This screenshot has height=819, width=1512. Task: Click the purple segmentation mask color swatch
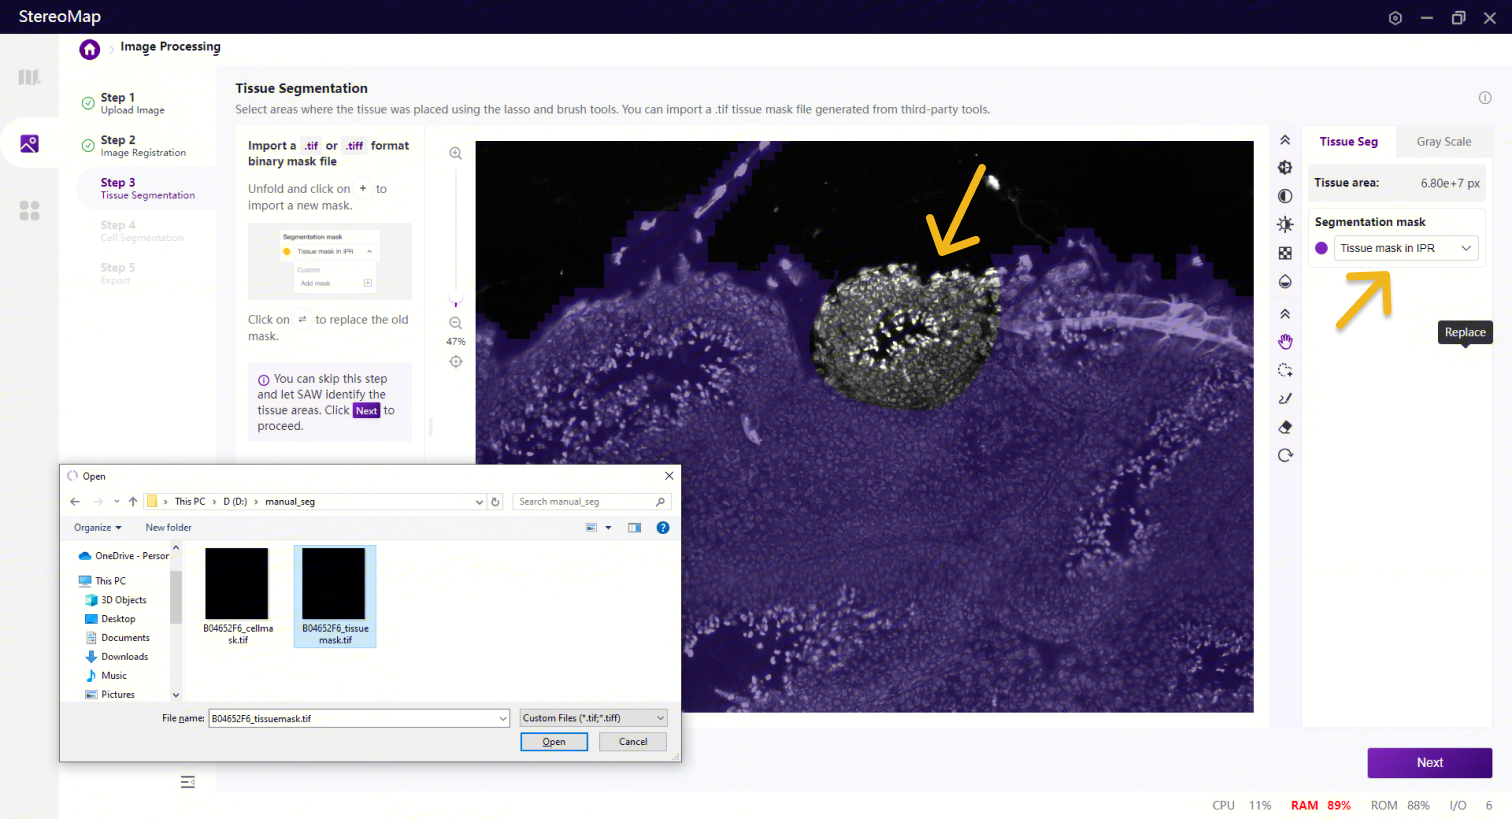(x=1321, y=248)
